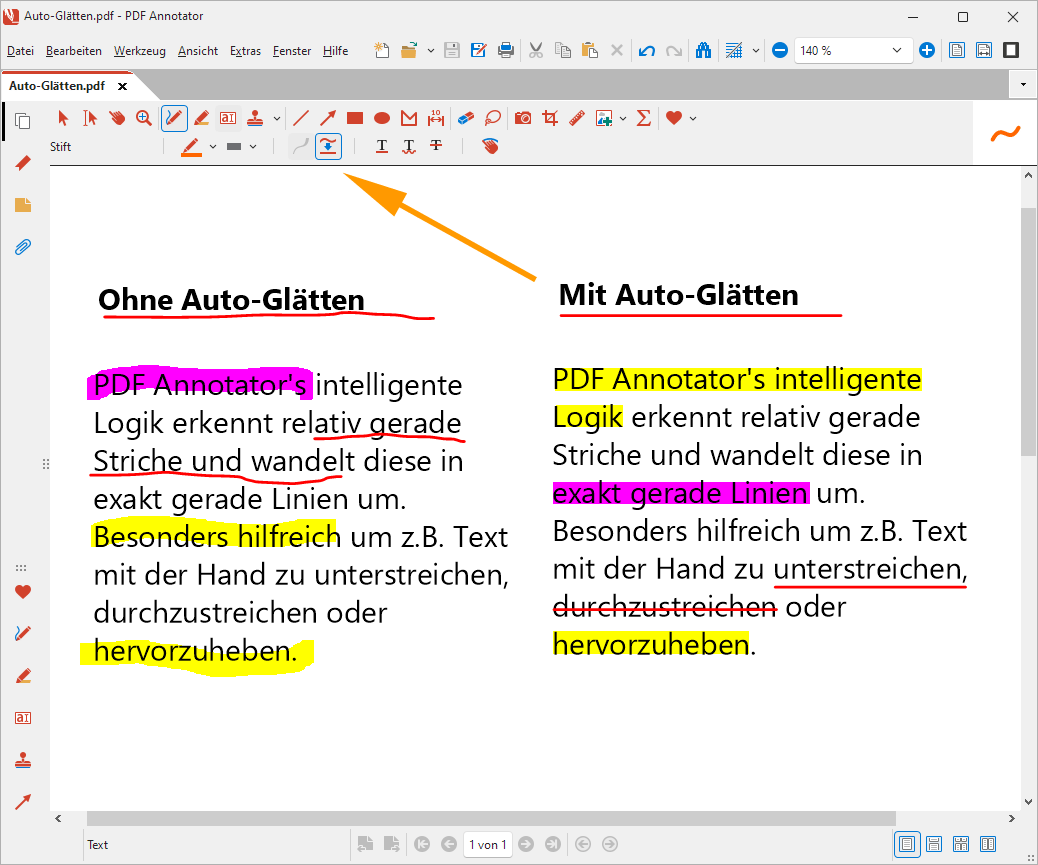Click the zoom in plus button

click(x=927, y=50)
